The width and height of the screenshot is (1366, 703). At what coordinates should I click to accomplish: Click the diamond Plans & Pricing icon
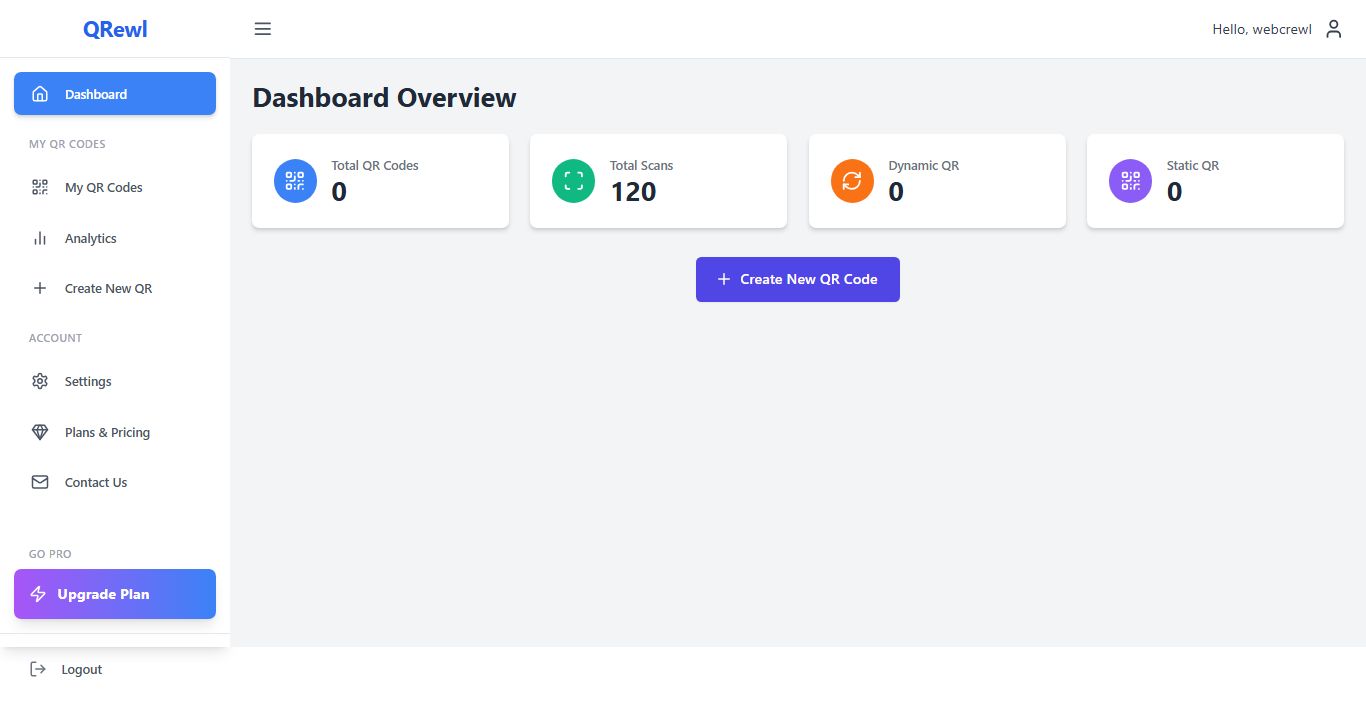point(40,432)
